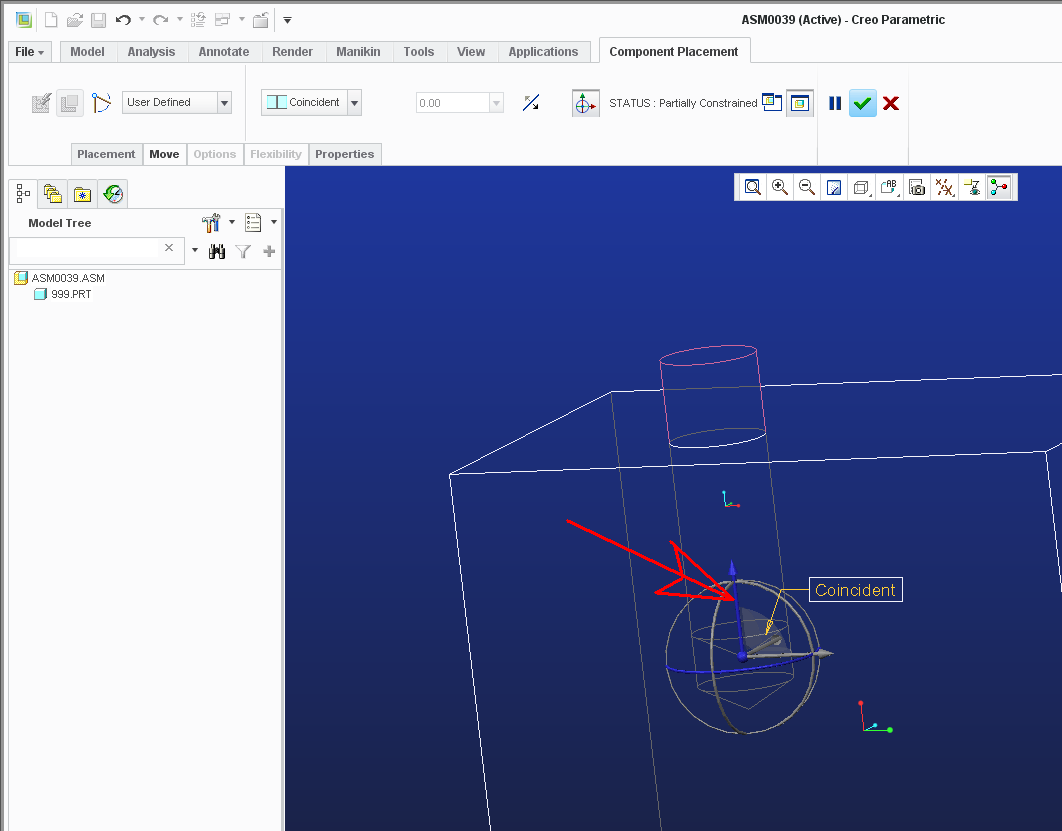
Task: Click the binoculars find icon
Action: [x=217, y=251]
